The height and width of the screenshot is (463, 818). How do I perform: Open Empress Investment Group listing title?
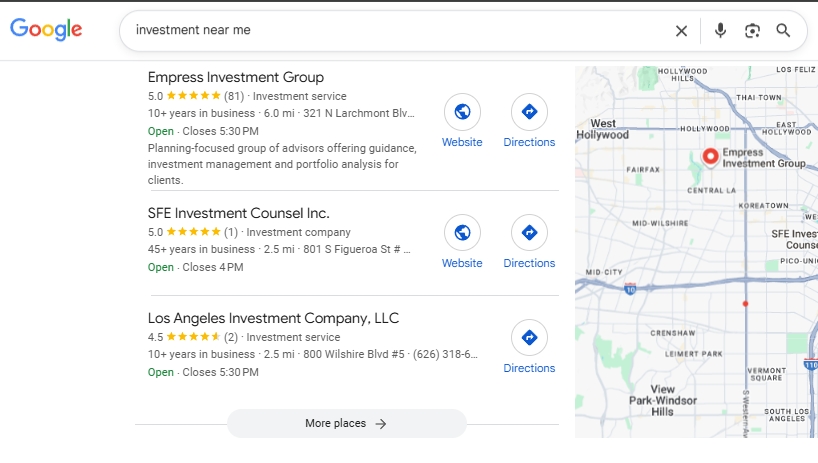click(x=236, y=77)
